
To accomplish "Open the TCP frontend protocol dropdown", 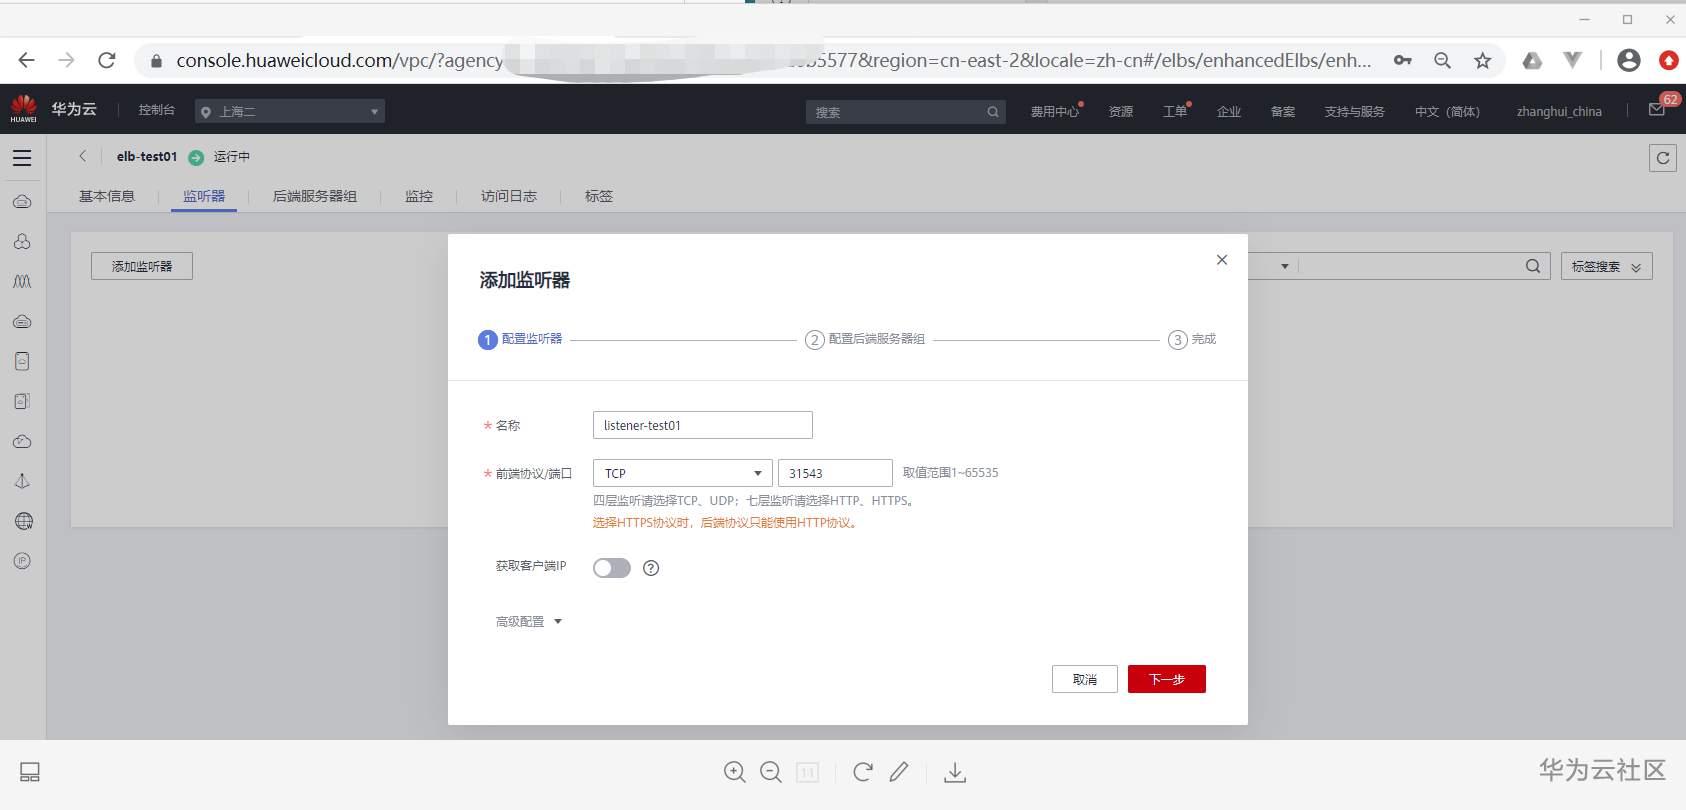I will [683, 473].
